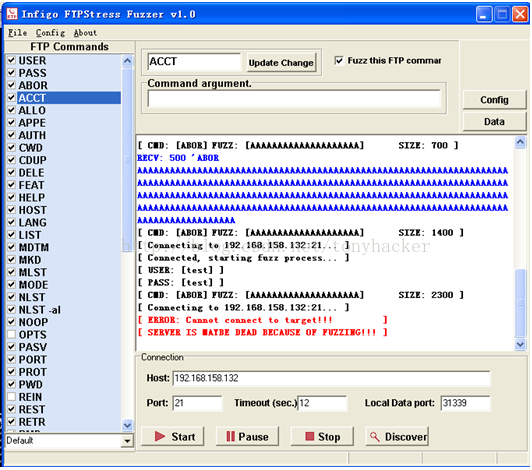Toggle the LIST command checkbox
The image size is (532, 470).
click(12, 235)
